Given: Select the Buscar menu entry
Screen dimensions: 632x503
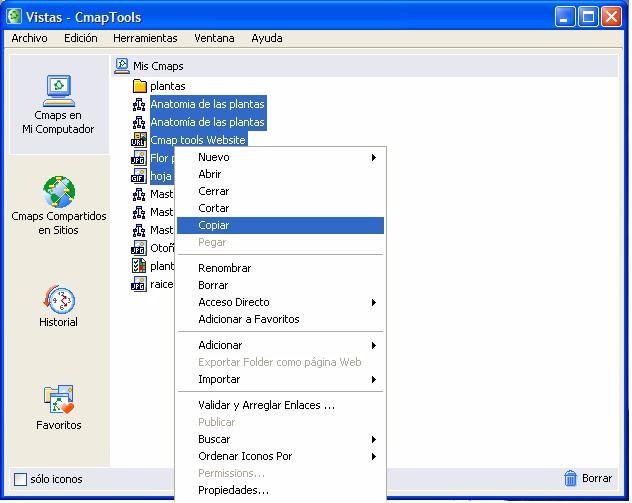Looking at the screenshot, I should click(x=281, y=439).
